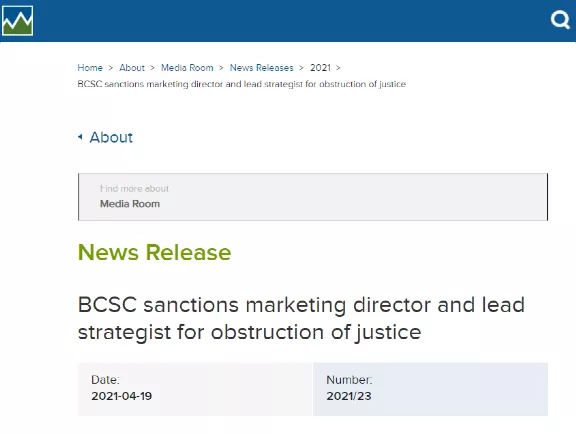Click the arrow after Media Room breadcrumb
This screenshot has height=434, width=576.
click(221, 68)
